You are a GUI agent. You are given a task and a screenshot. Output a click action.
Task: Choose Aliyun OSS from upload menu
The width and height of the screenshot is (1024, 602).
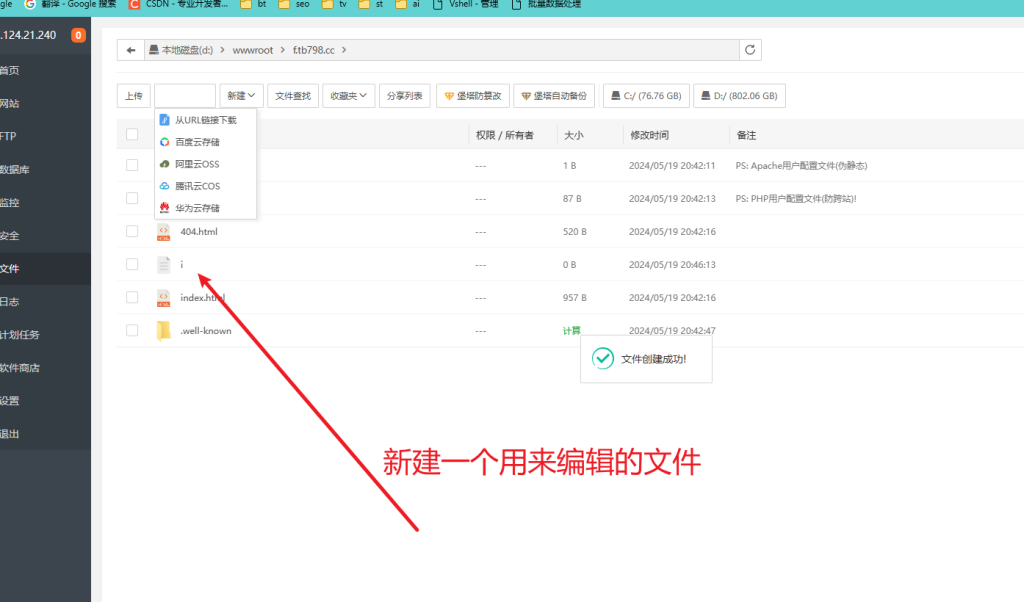point(196,164)
